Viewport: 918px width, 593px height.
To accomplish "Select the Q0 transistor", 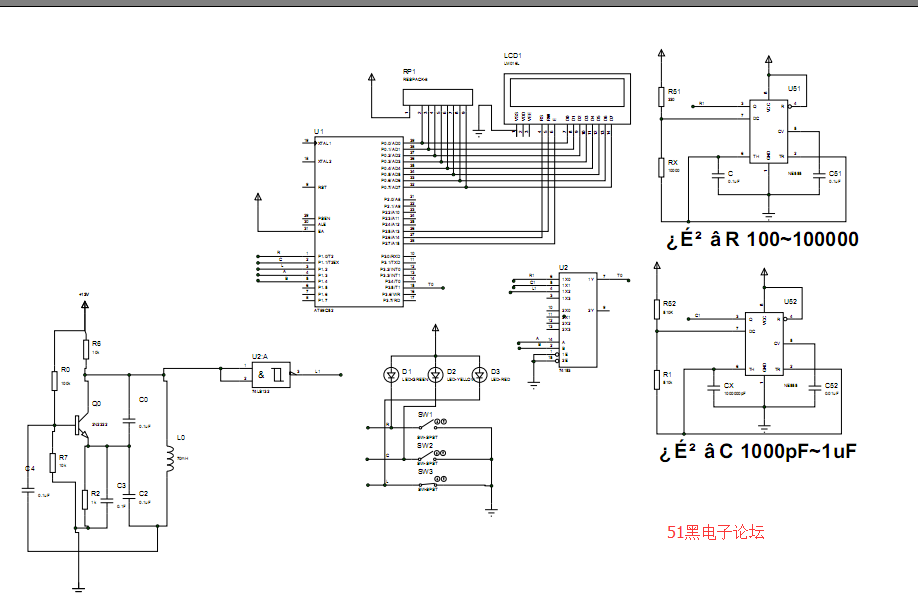I will coord(80,426).
